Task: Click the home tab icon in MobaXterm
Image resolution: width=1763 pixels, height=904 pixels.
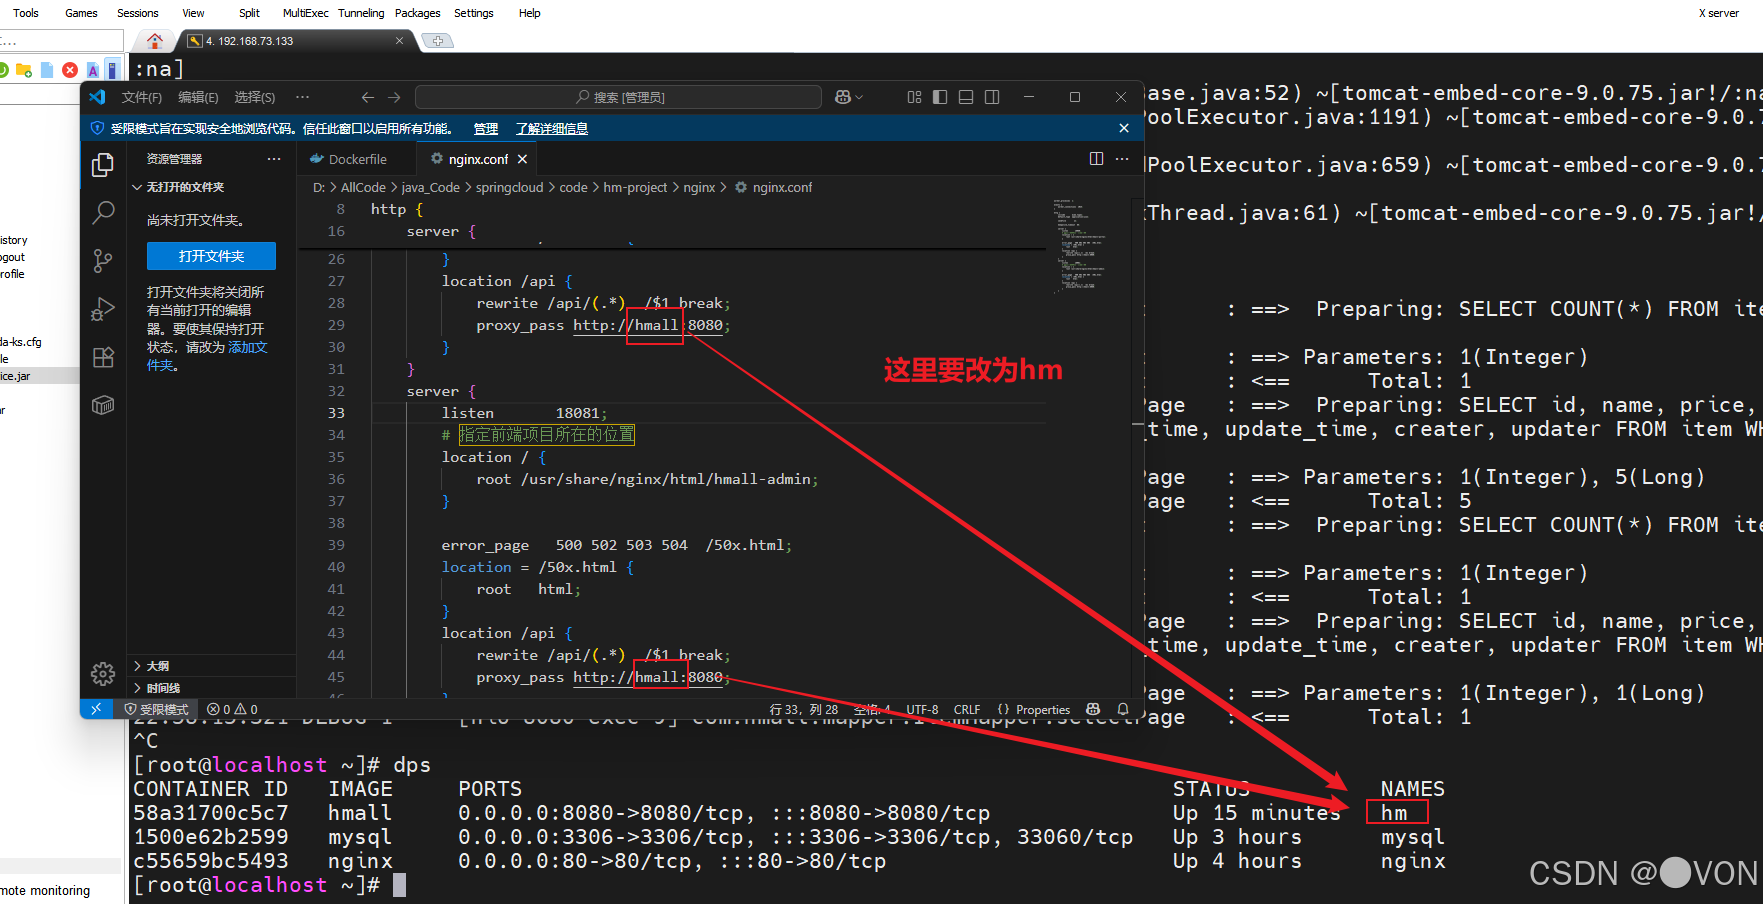Action: click(154, 41)
